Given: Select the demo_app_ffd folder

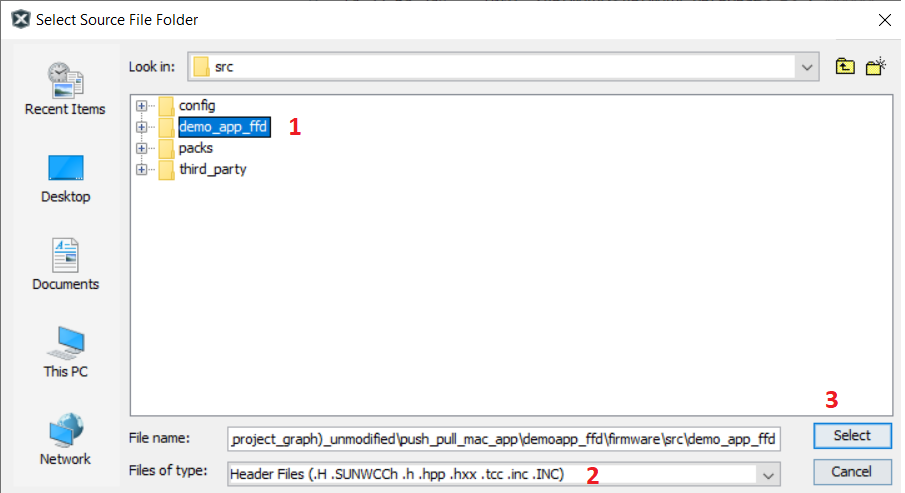Looking at the screenshot, I should pos(223,127).
